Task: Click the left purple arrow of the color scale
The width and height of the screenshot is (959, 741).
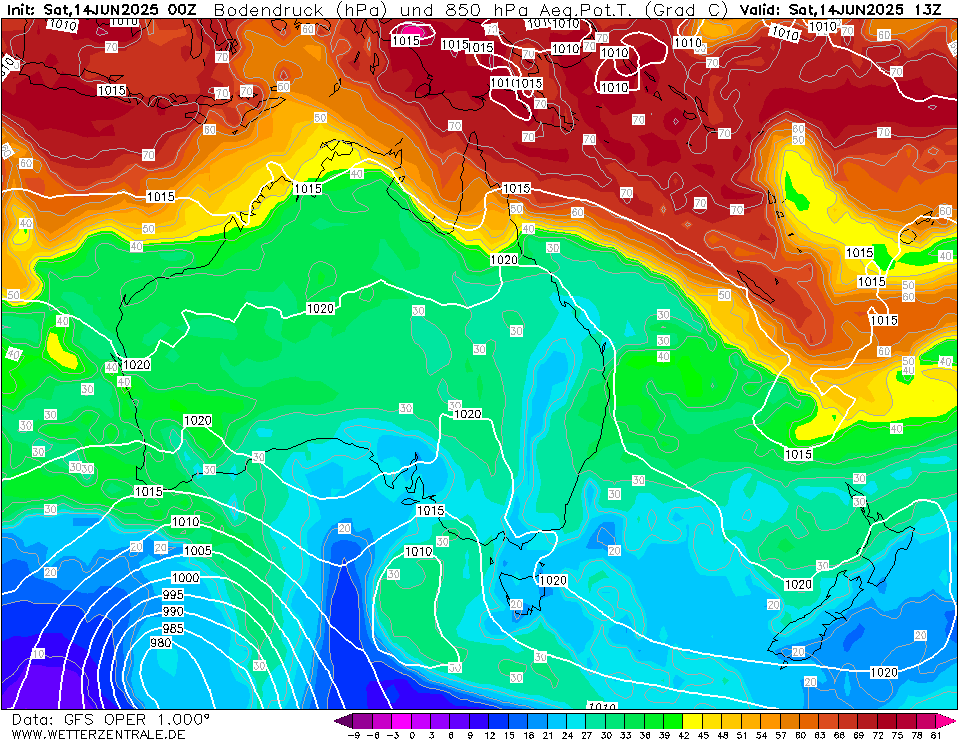Action: [x=343, y=721]
